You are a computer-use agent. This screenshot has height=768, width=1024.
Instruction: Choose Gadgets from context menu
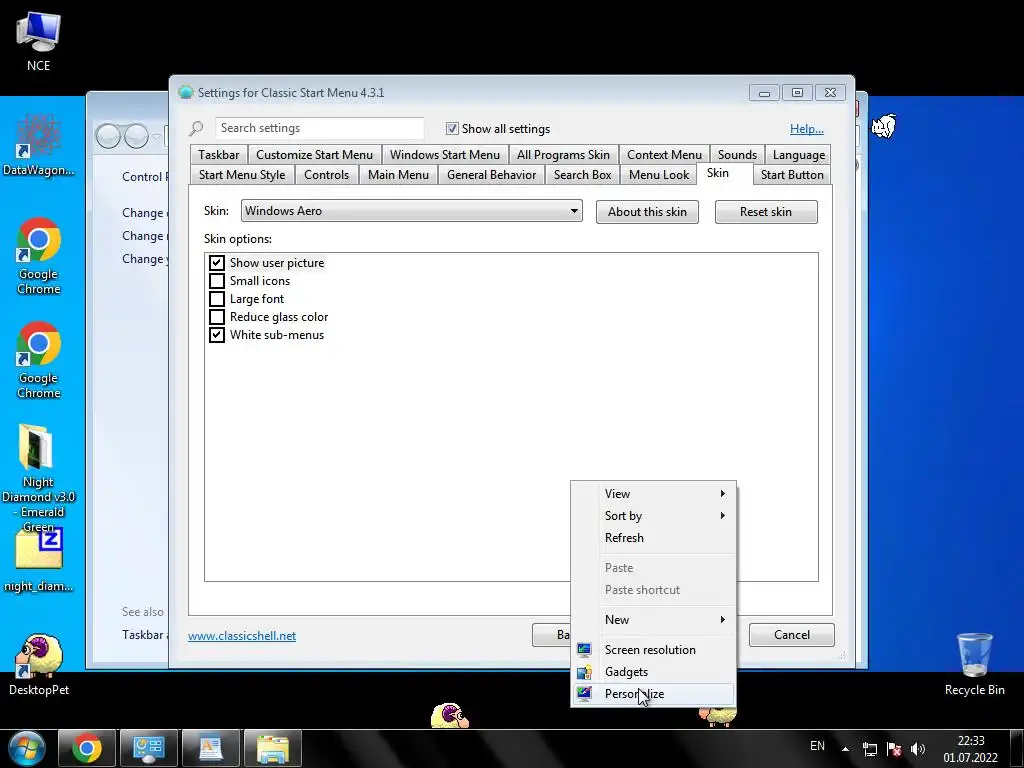[x=653, y=672]
